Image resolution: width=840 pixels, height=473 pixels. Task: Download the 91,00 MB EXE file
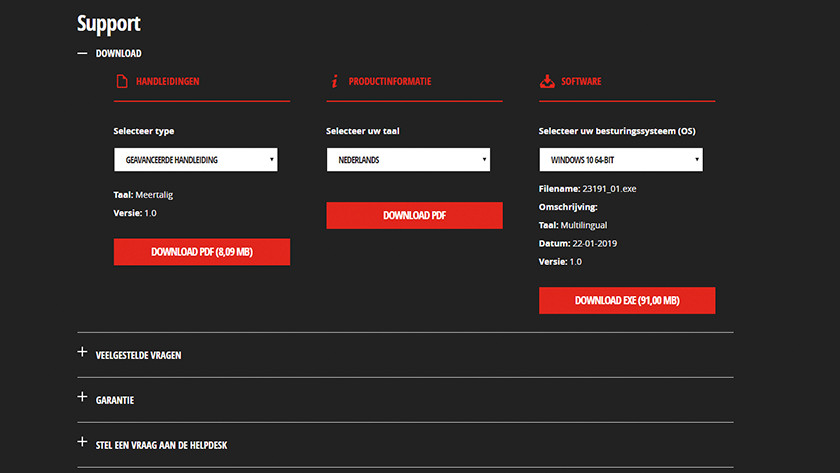627,300
